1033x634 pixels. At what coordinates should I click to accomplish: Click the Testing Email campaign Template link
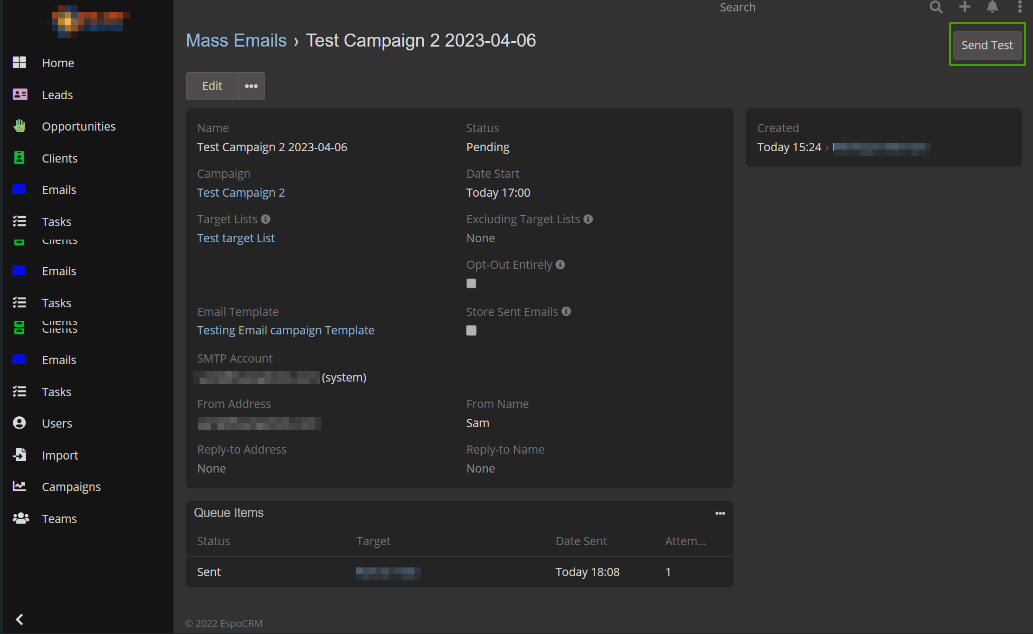[x=286, y=330]
